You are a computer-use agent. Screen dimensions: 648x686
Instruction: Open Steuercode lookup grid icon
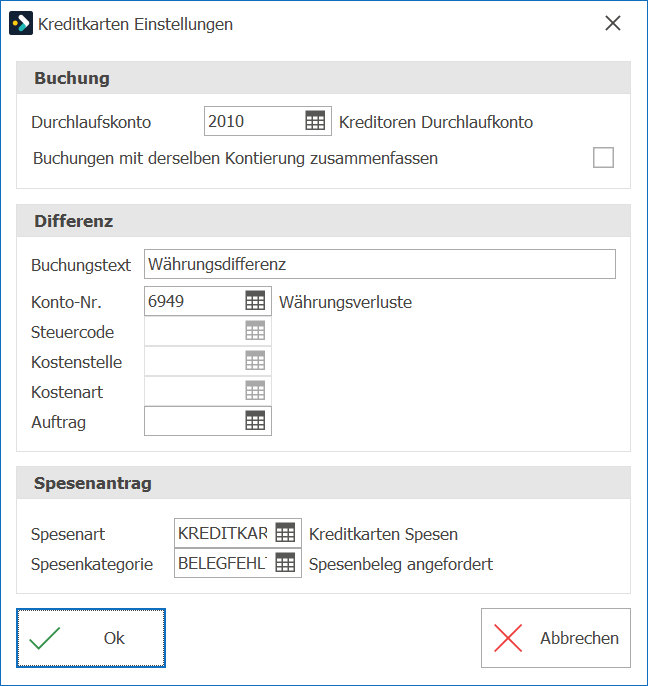click(x=255, y=331)
